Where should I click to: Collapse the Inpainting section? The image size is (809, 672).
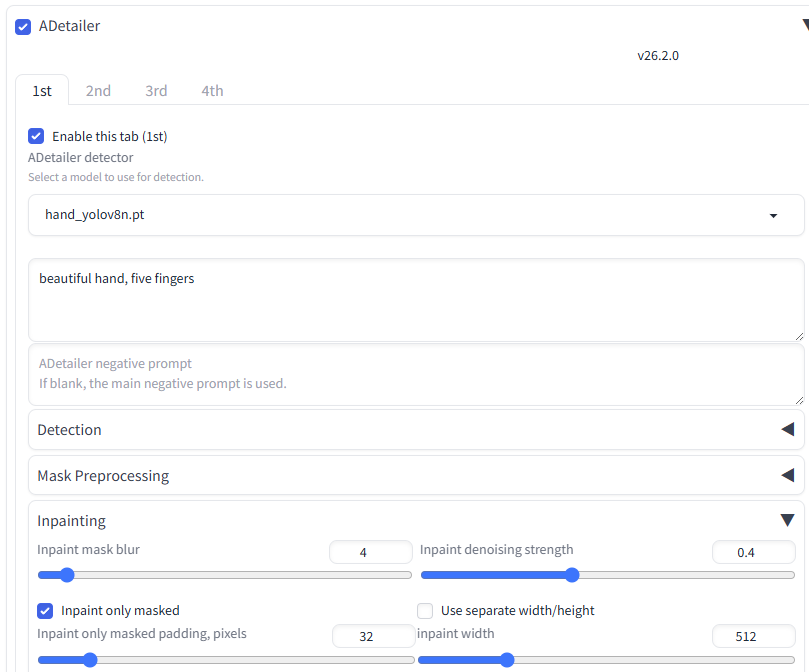coord(416,521)
